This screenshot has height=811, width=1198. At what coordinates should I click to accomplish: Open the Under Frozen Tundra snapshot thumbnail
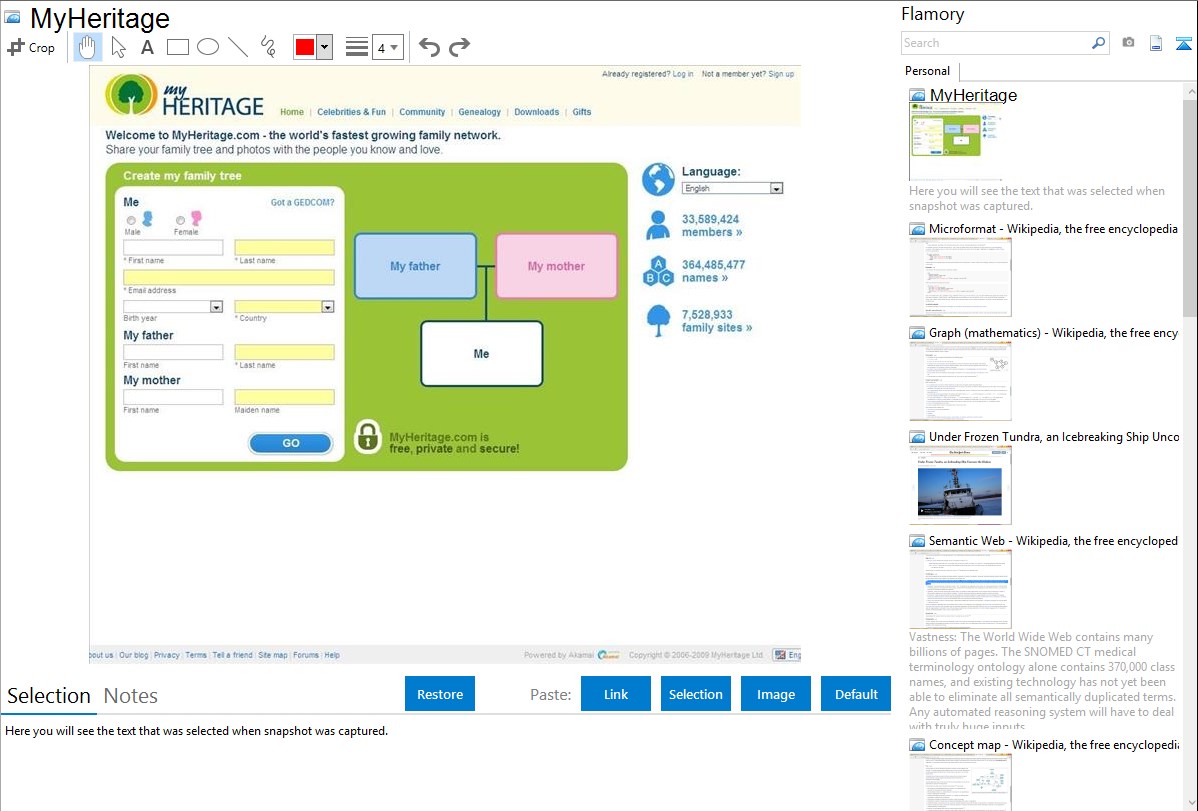[x=960, y=485]
